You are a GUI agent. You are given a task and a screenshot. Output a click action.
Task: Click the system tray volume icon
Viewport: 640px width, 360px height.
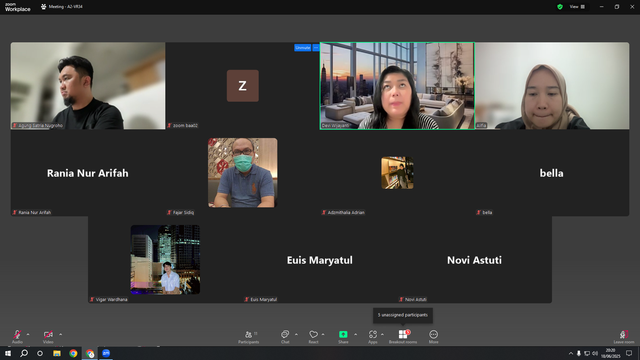pyautogui.click(x=595, y=353)
